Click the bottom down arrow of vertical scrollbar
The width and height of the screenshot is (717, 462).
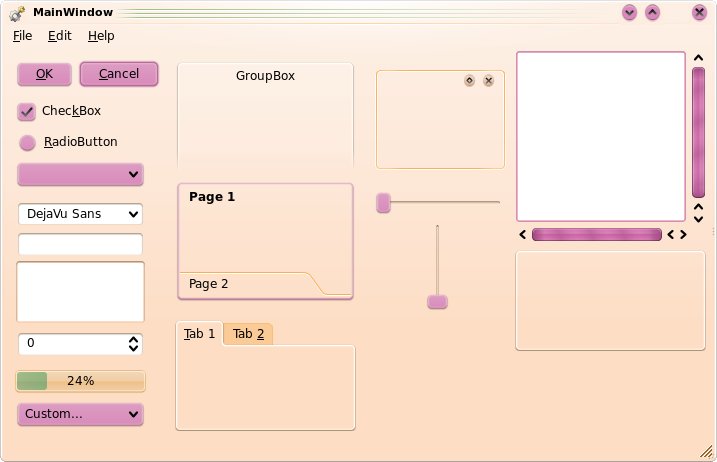698,219
